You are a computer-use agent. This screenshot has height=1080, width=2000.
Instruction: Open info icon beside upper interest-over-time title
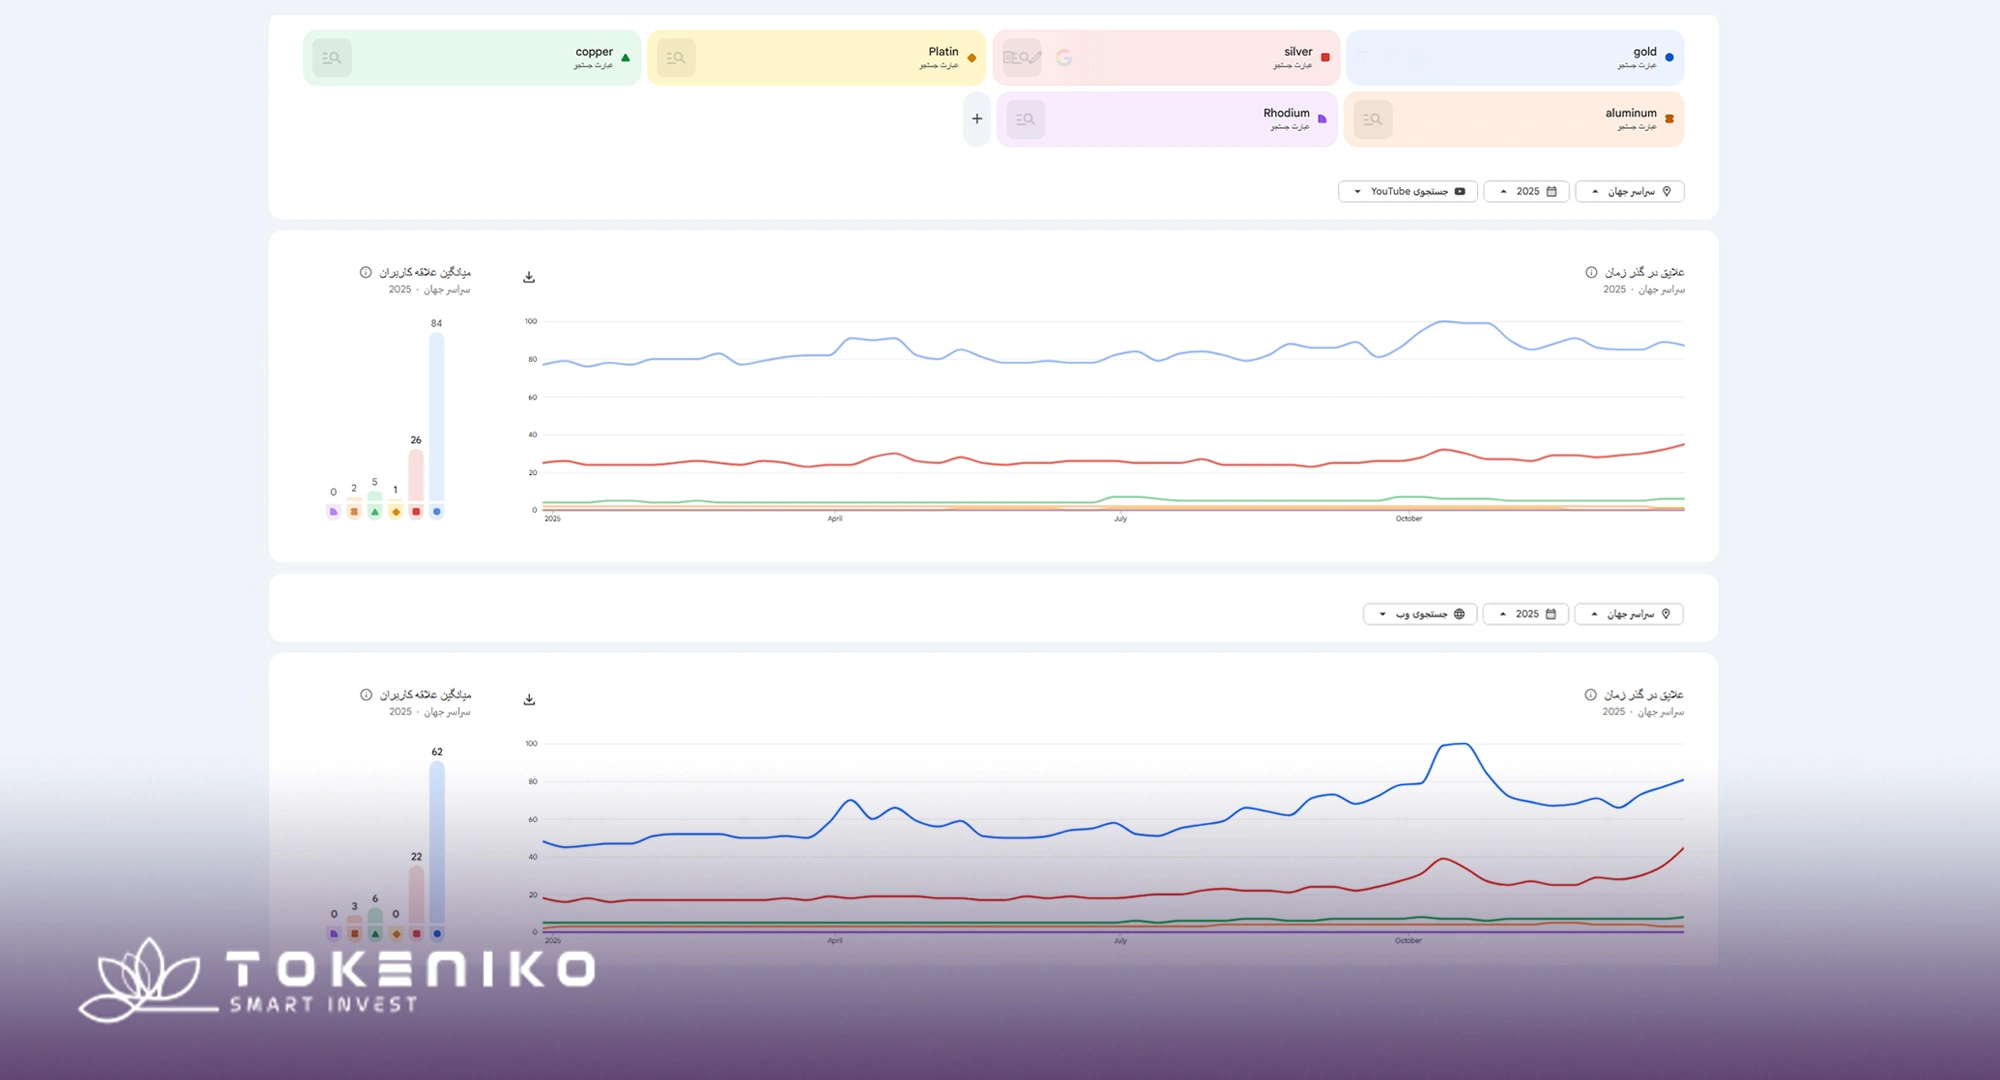point(1591,272)
